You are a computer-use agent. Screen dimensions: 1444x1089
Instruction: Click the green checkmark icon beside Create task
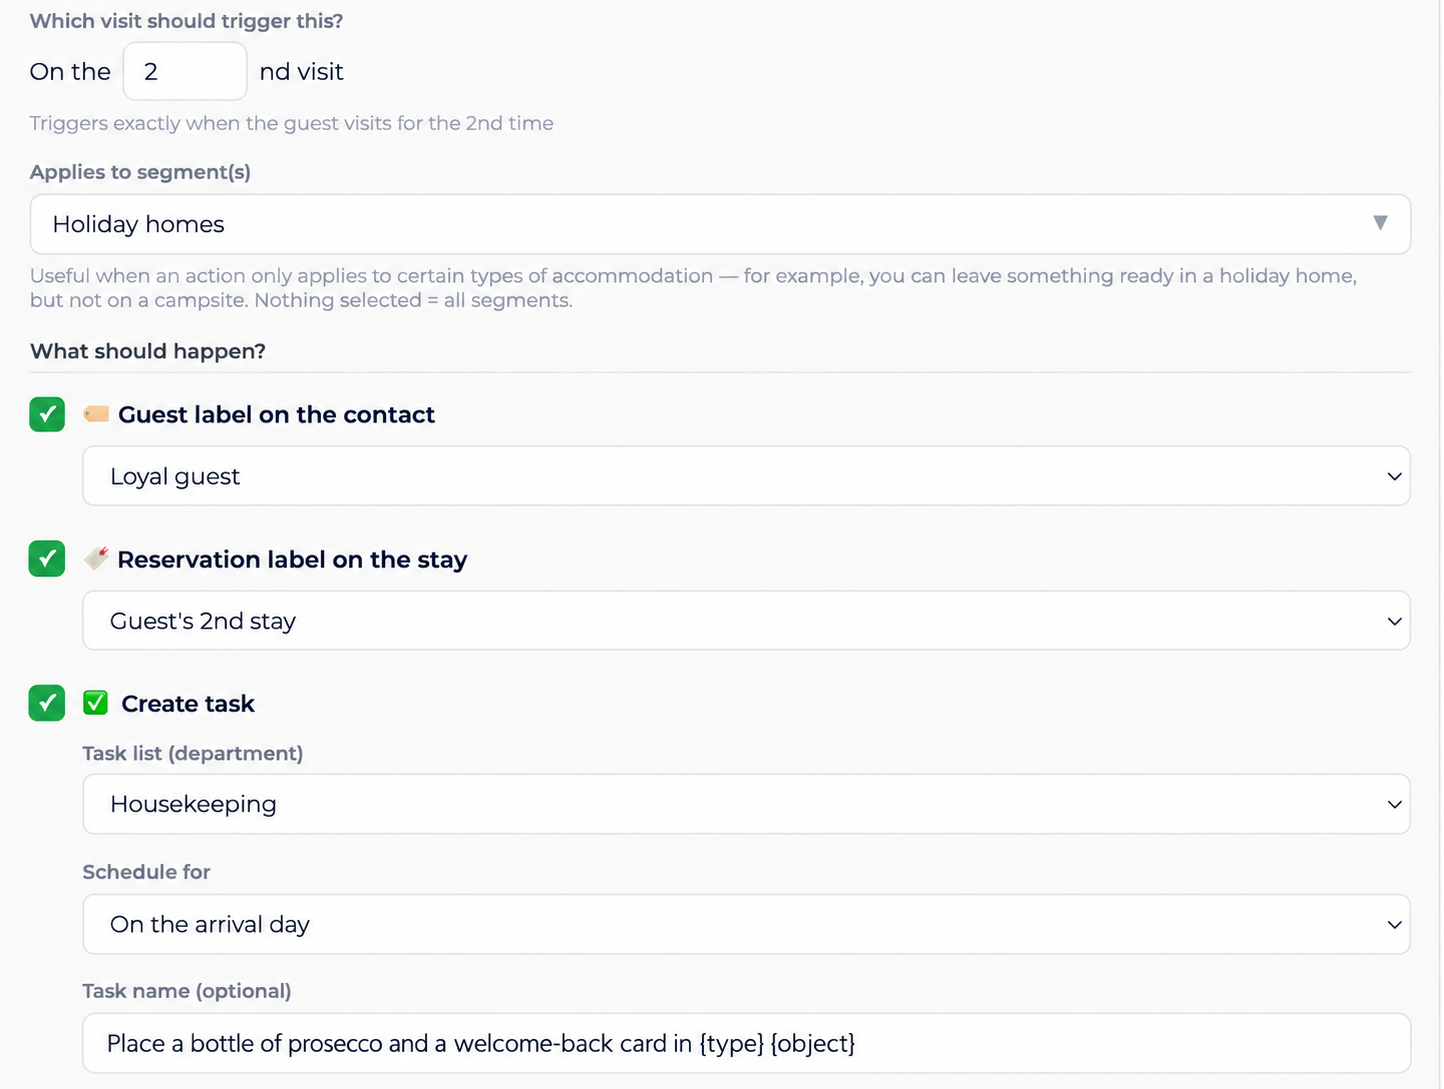pyautogui.click(x=95, y=703)
